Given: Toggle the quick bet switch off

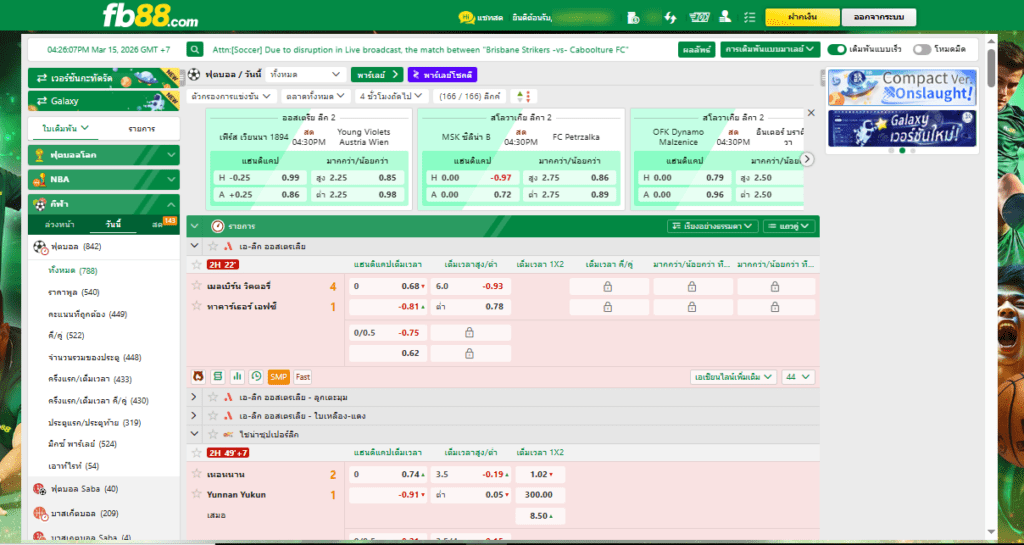Looking at the screenshot, I should coord(837,50).
